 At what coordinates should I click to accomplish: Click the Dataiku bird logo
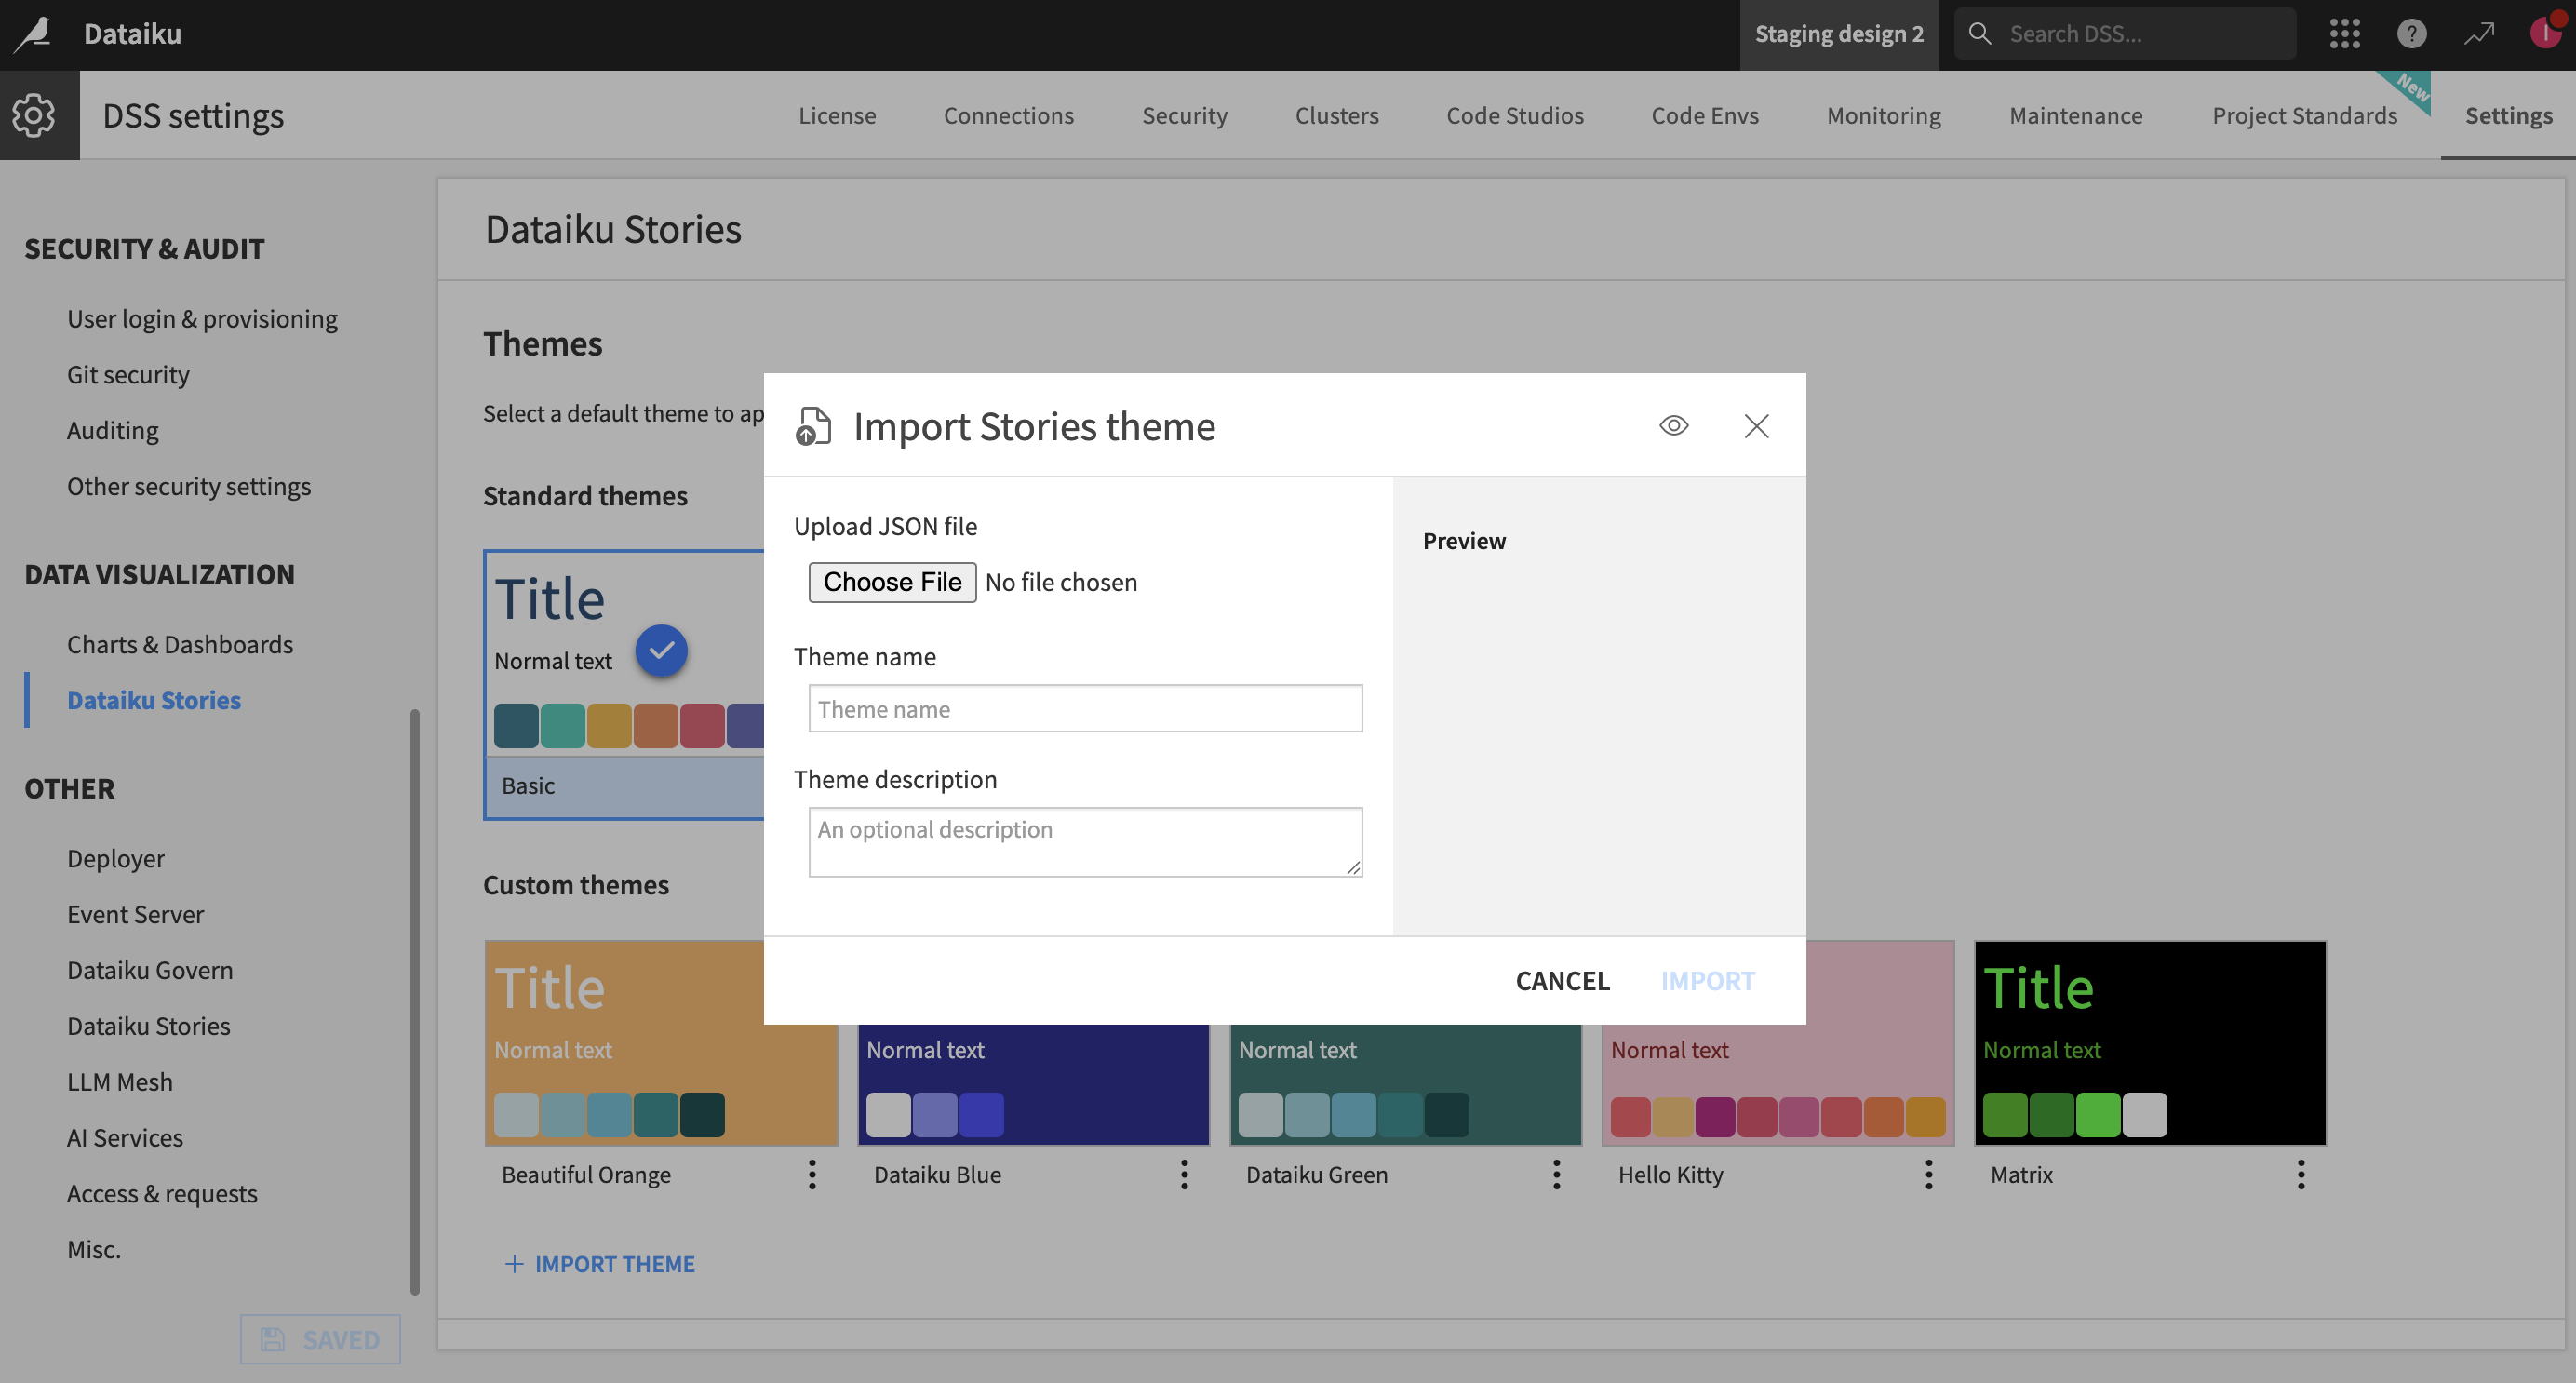pyautogui.click(x=33, y=33)
